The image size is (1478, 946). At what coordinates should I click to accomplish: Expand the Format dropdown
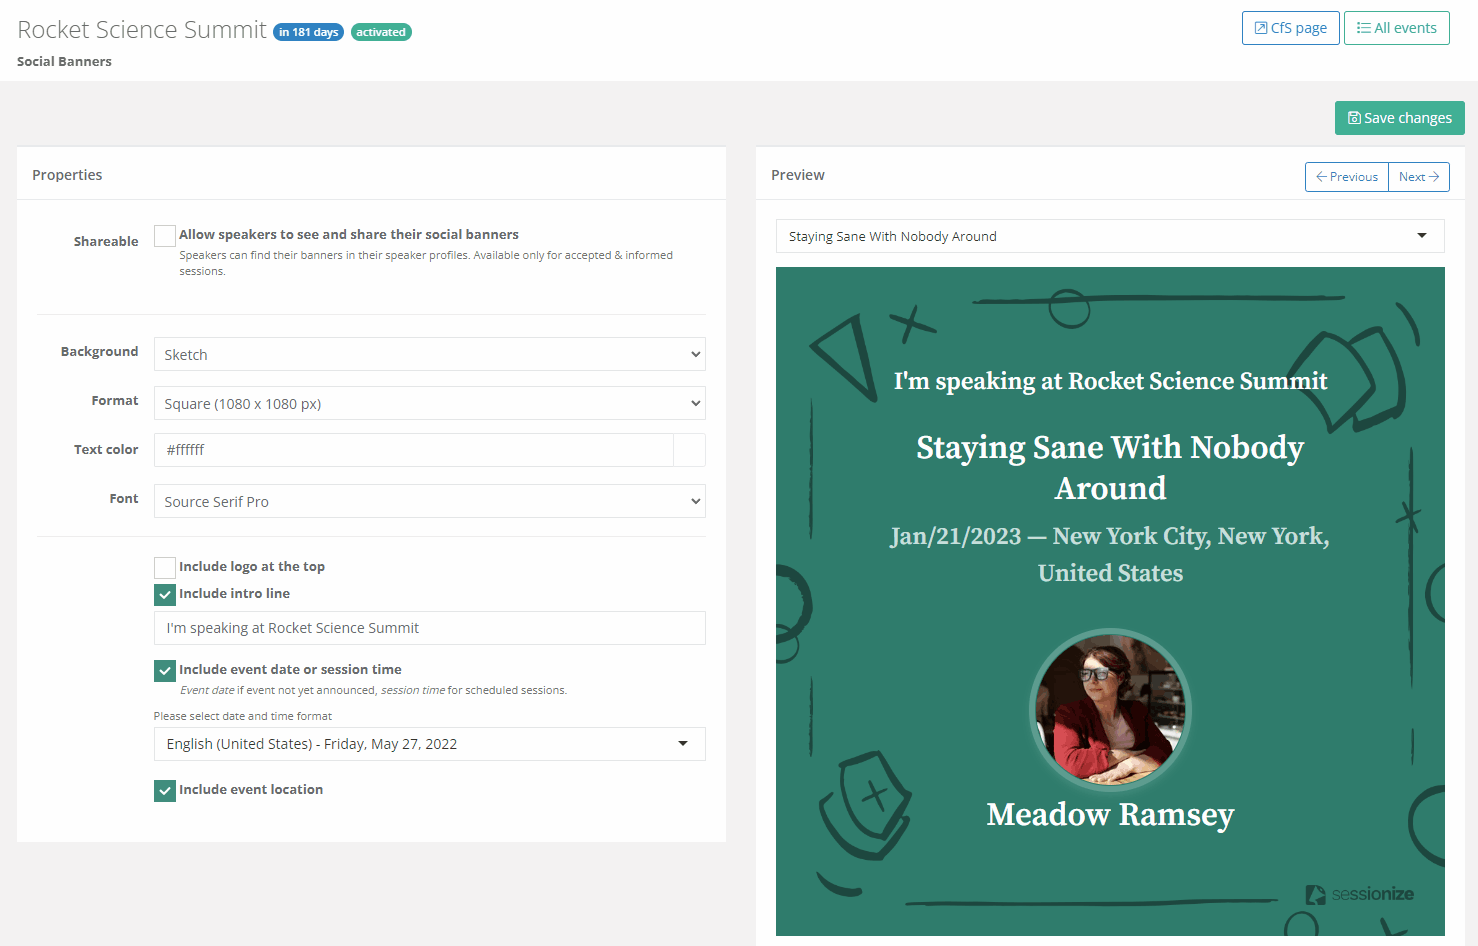pos(429,404)
